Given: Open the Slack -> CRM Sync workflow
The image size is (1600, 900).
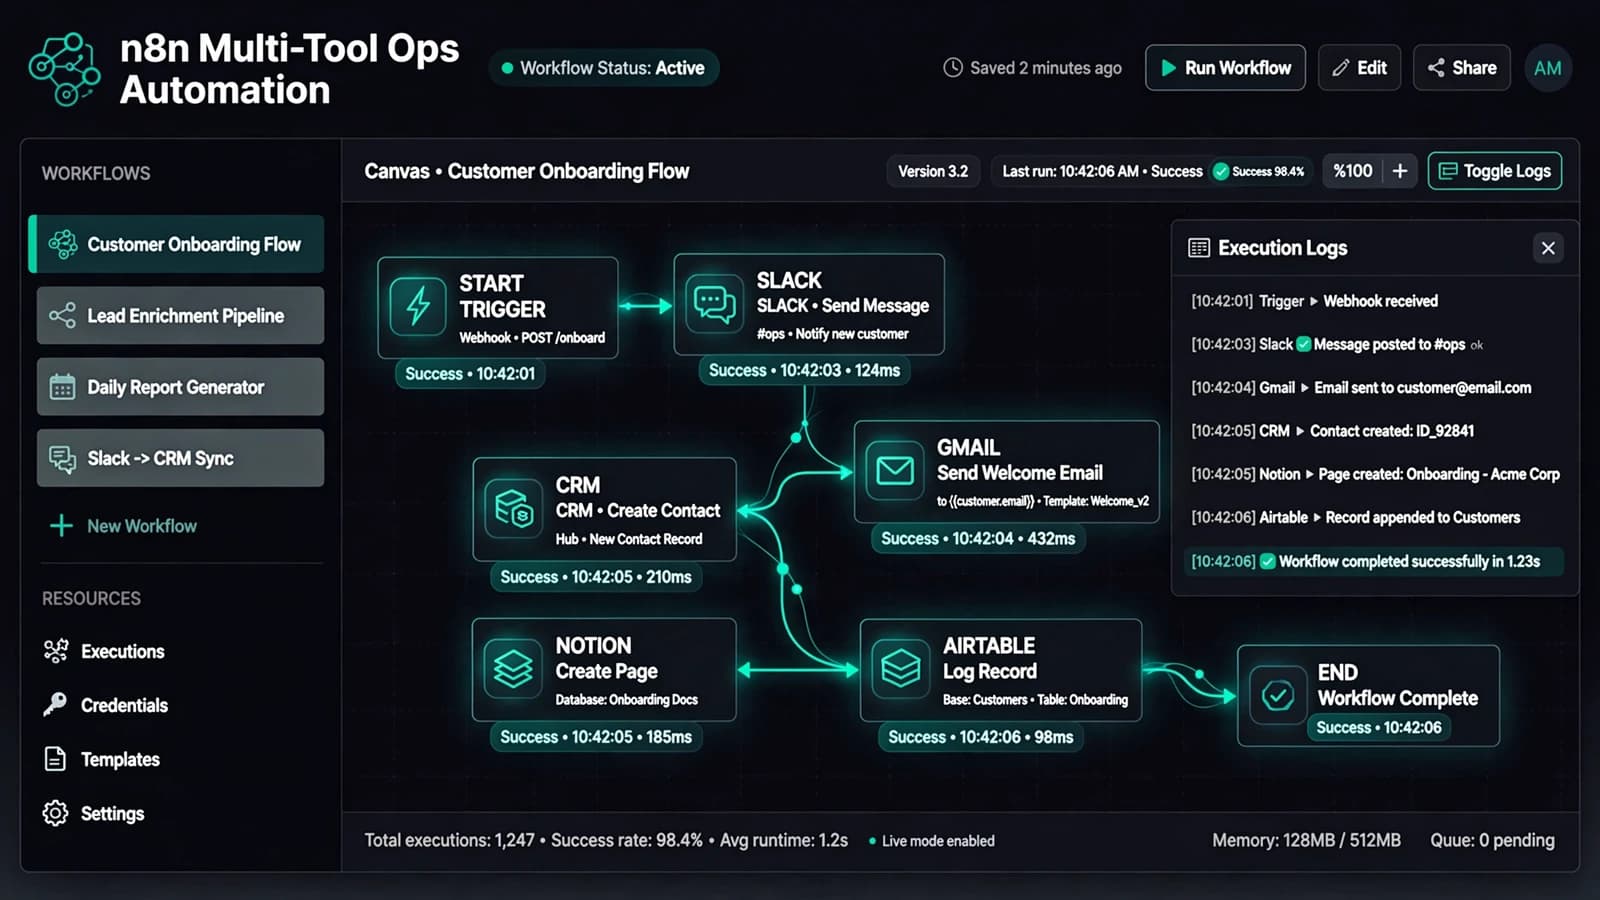Looking at the screenshot, I should [180, 458].
